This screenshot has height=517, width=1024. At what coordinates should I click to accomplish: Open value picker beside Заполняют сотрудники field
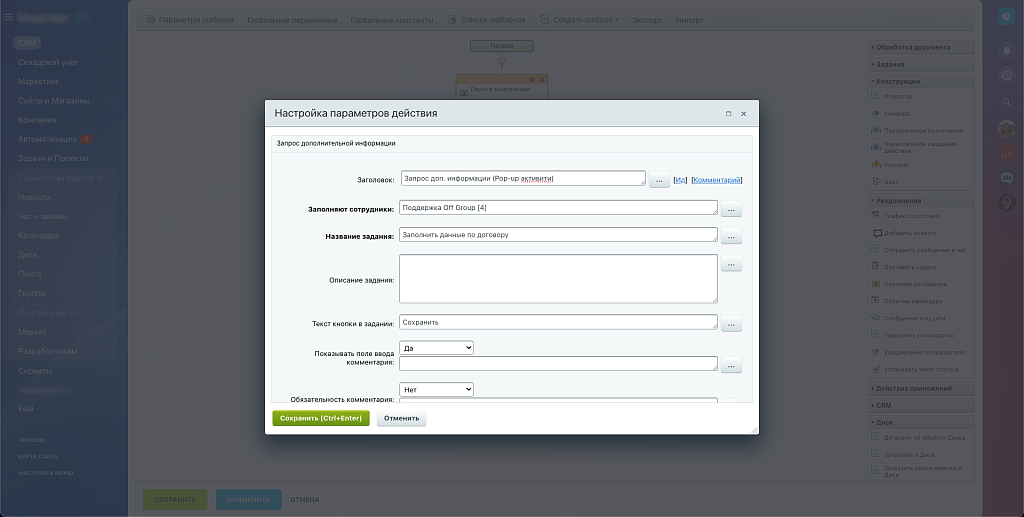(x=731, y=210)
